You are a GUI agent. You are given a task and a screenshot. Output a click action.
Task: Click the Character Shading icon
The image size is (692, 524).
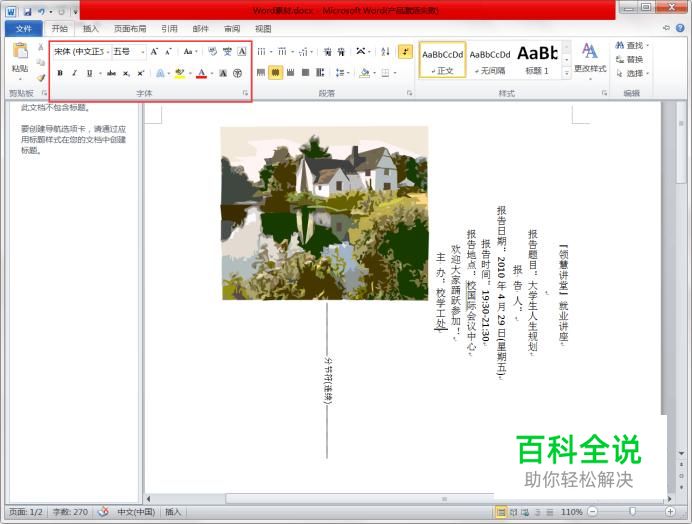[x=223, y=73]
